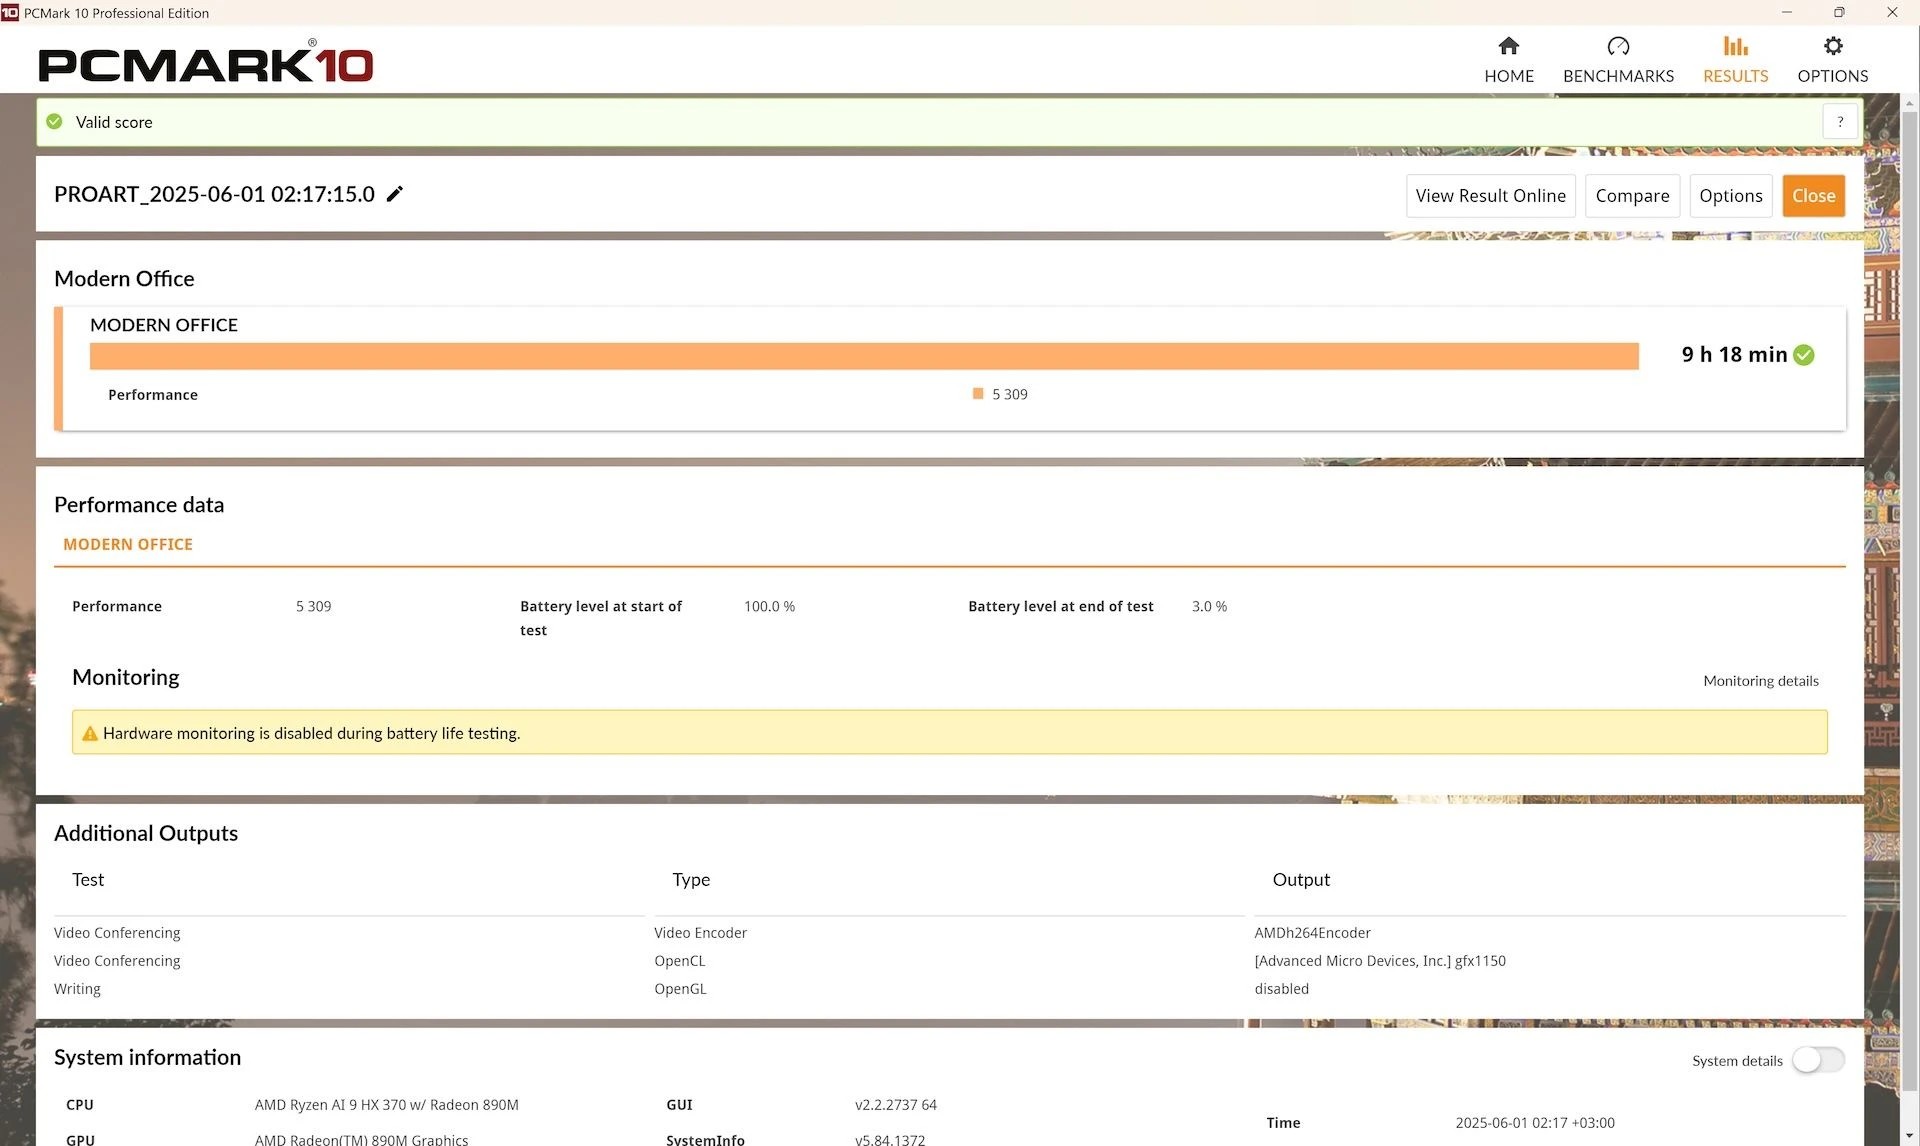Click the green Valid score check icon
The image size is (1920, 1146).
55,122
